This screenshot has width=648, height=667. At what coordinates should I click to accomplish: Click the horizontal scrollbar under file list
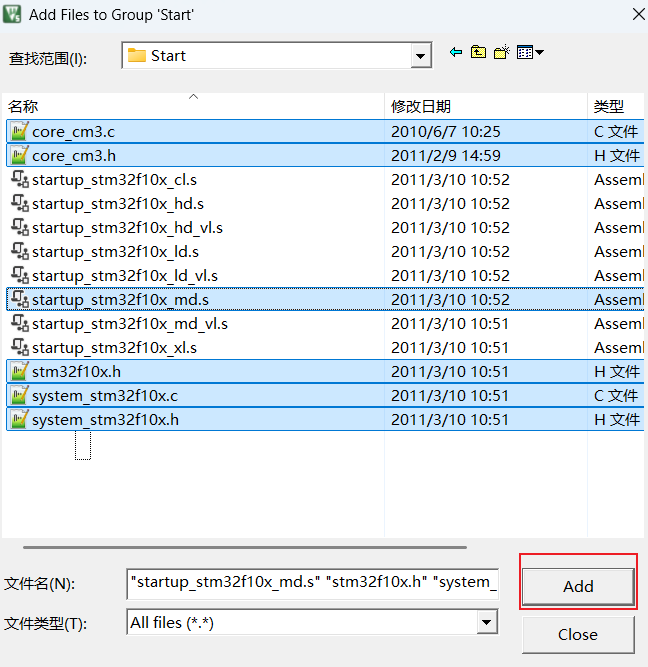pyautogui.click(x=245, y=547)
